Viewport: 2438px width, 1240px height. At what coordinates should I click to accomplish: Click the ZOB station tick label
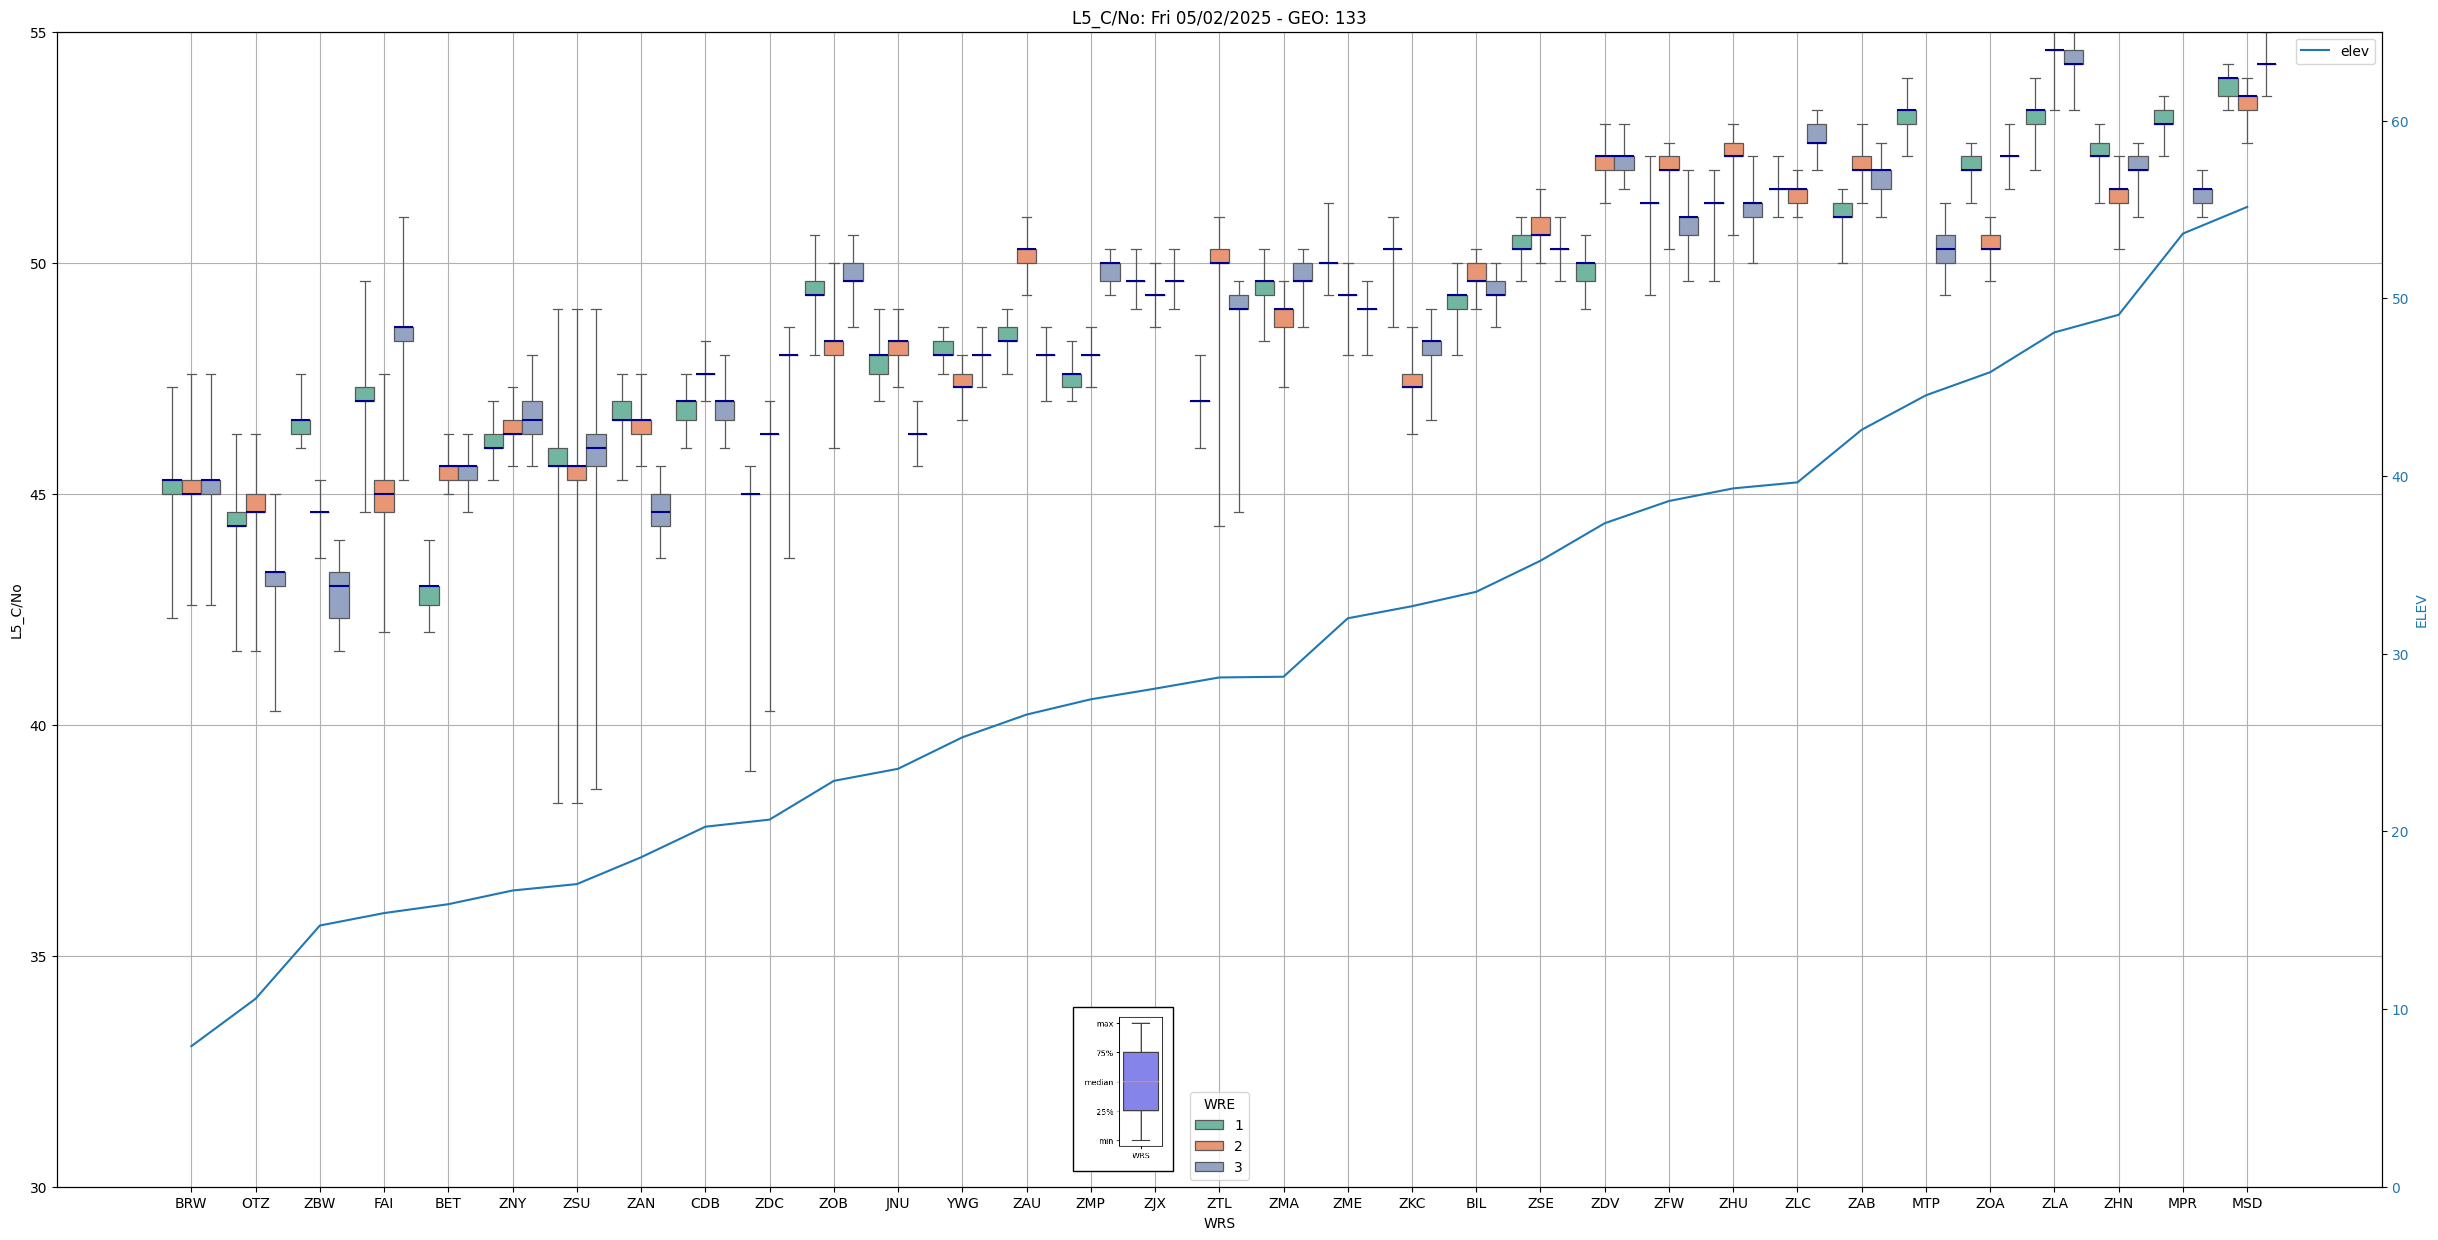[x=833, y=1203]
